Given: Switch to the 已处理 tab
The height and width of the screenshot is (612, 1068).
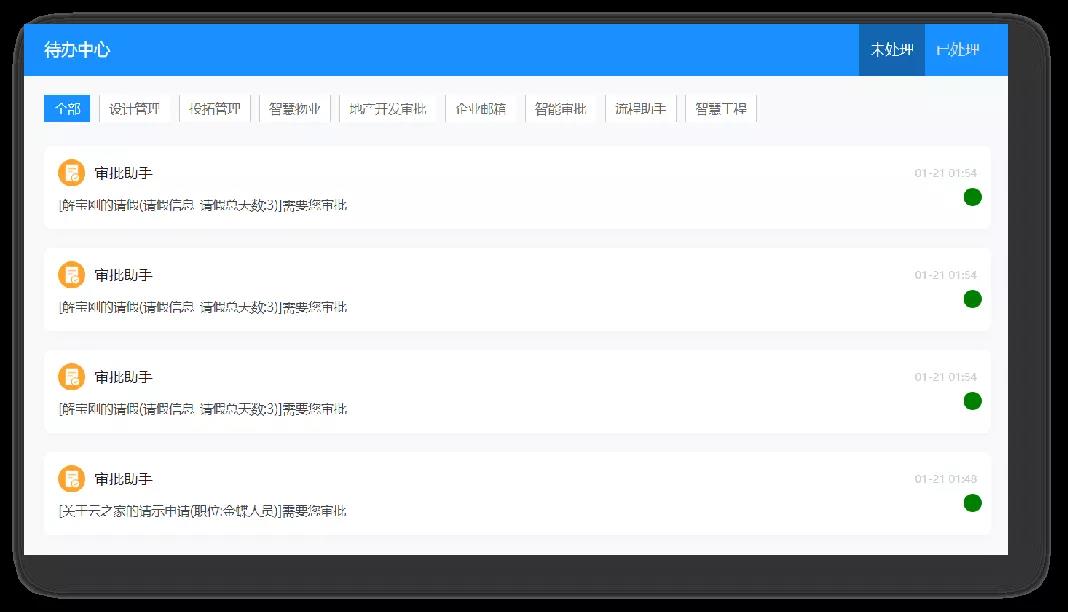Looking at the screenshot, I should (x=958, y=50).
